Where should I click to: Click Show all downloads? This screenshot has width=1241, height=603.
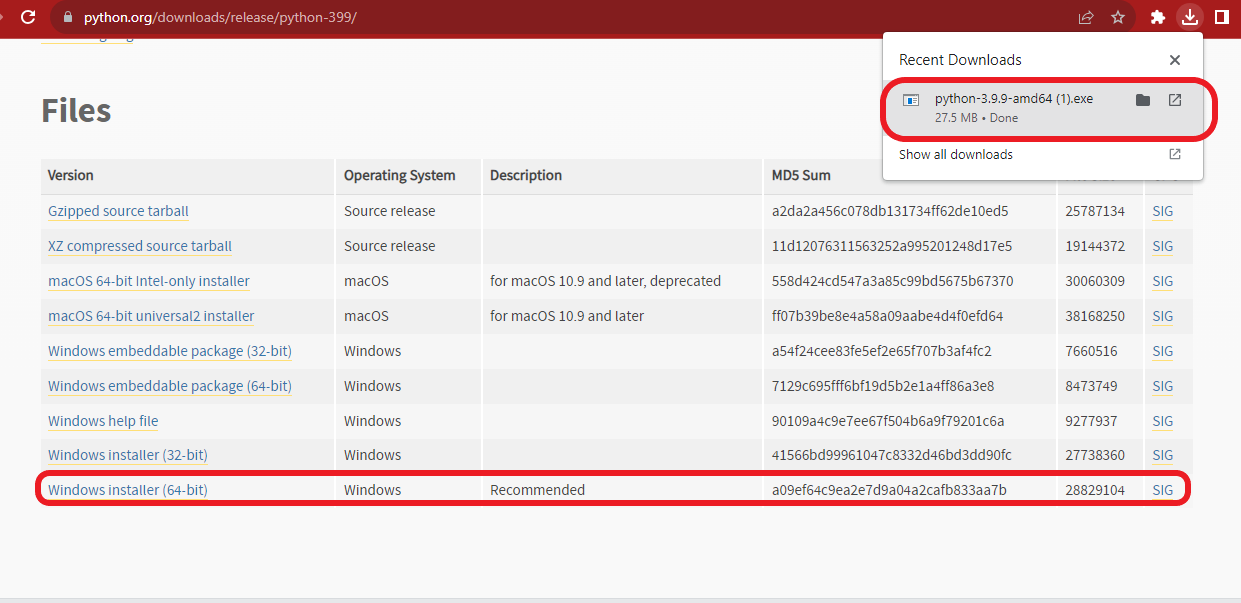(x=956, y=155)
